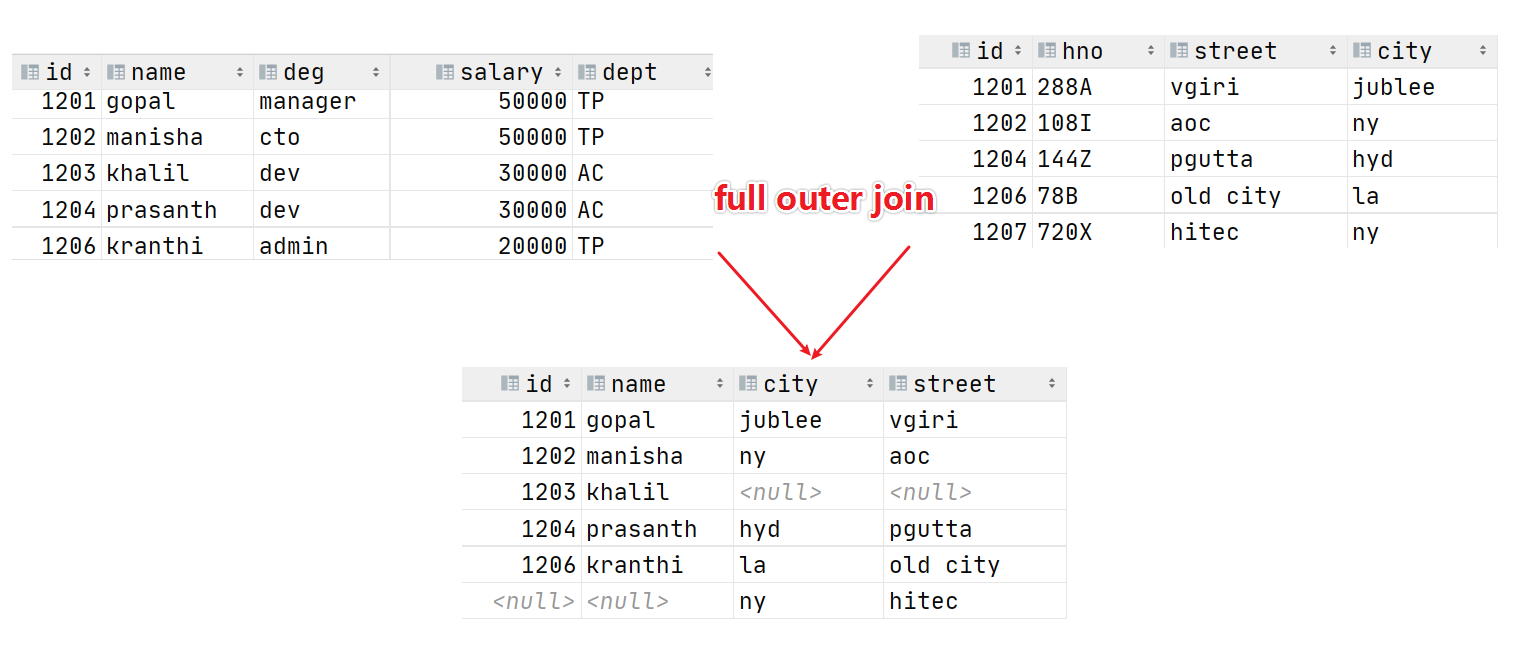Click column icon beside id in hno table
Screen dimensions: 1530x661
961,50
